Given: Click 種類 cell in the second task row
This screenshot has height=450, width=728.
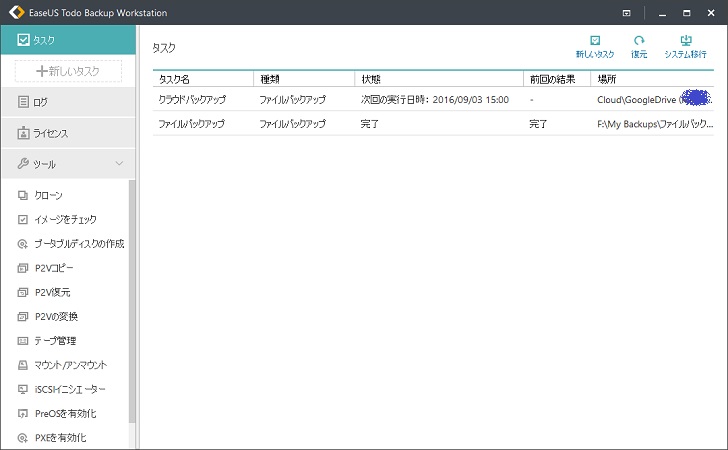Looking at the screenshot, I should [x=292, y=124].
